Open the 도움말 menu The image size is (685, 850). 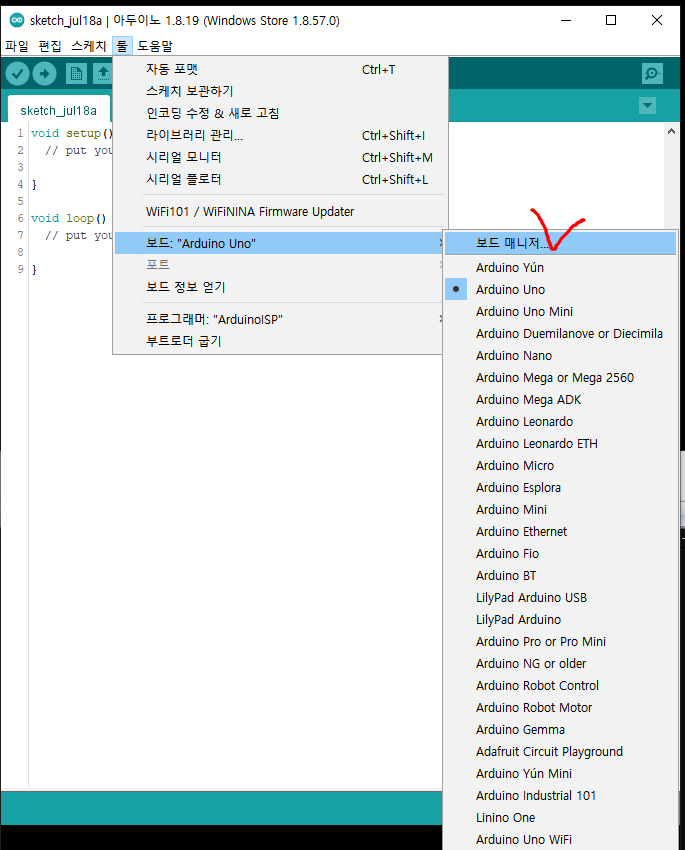pos(155,46)
